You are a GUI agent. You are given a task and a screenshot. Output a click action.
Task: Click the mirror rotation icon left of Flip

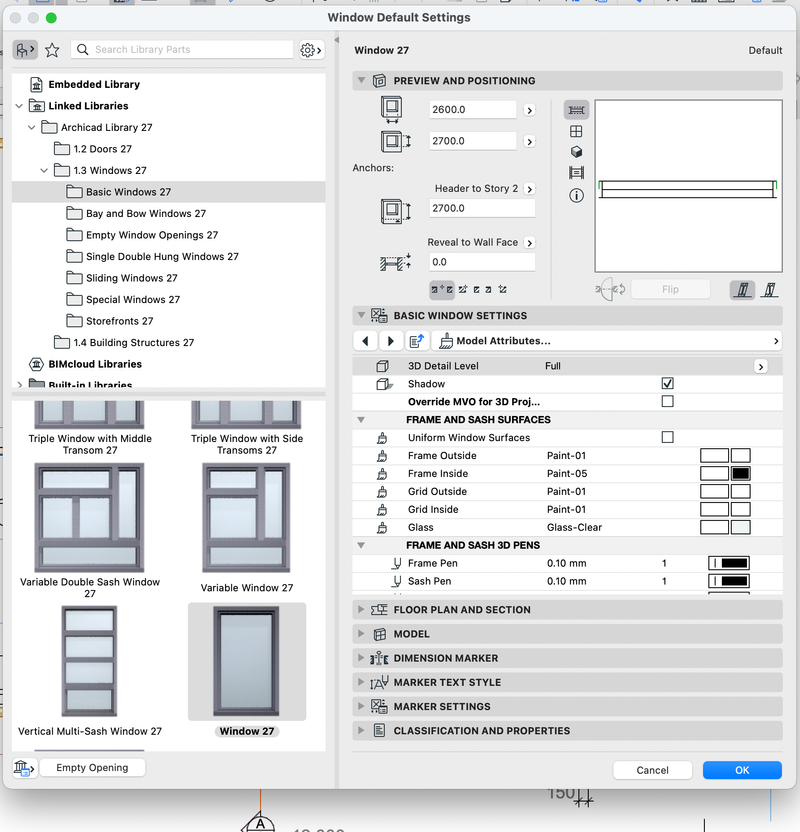[611, 288]
